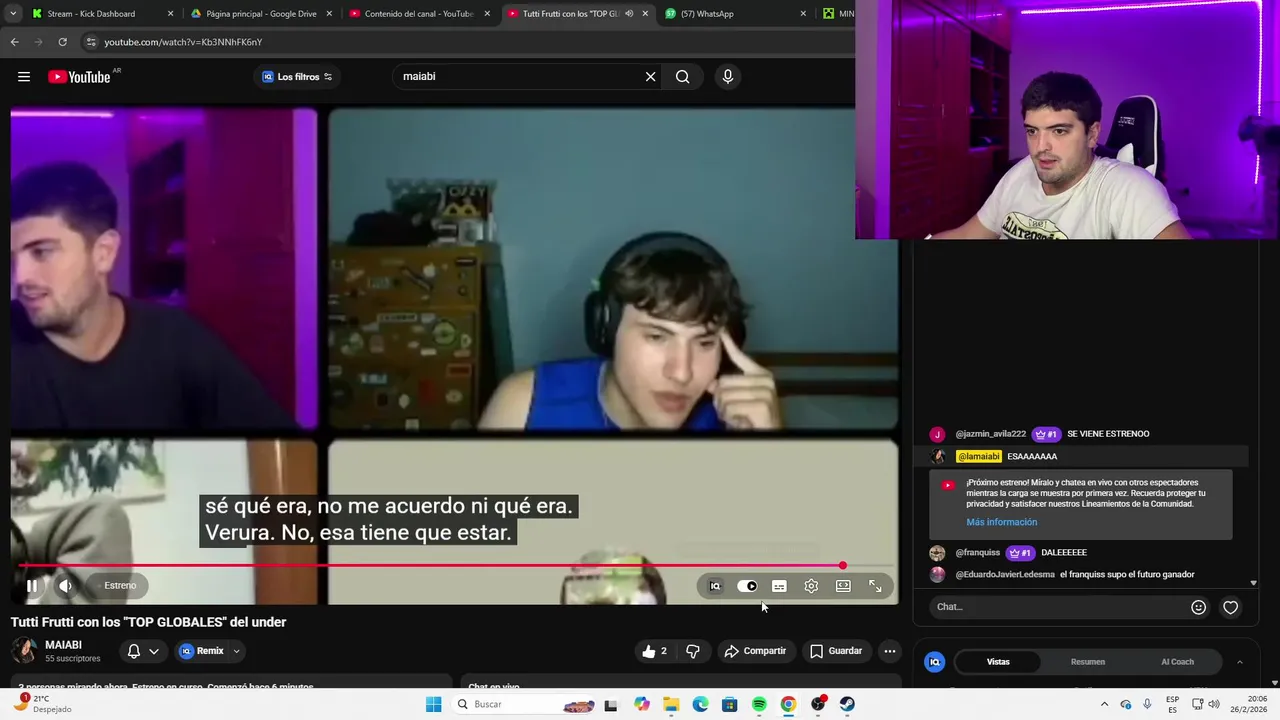Start voice search with the microphone
Viewport: 1280px width, 720px height.
[x=727, y=77]
